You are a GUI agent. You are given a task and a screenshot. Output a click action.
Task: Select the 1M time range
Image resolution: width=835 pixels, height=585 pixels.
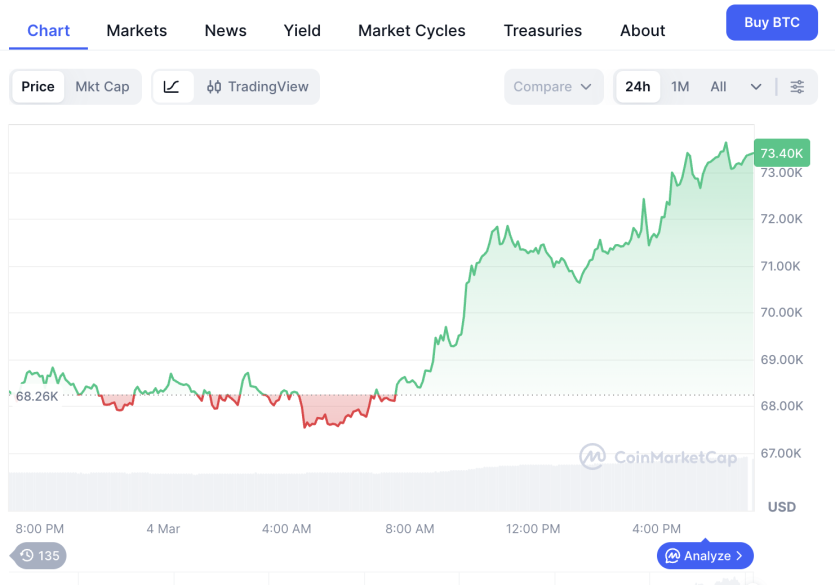click(x=680, y=87)
